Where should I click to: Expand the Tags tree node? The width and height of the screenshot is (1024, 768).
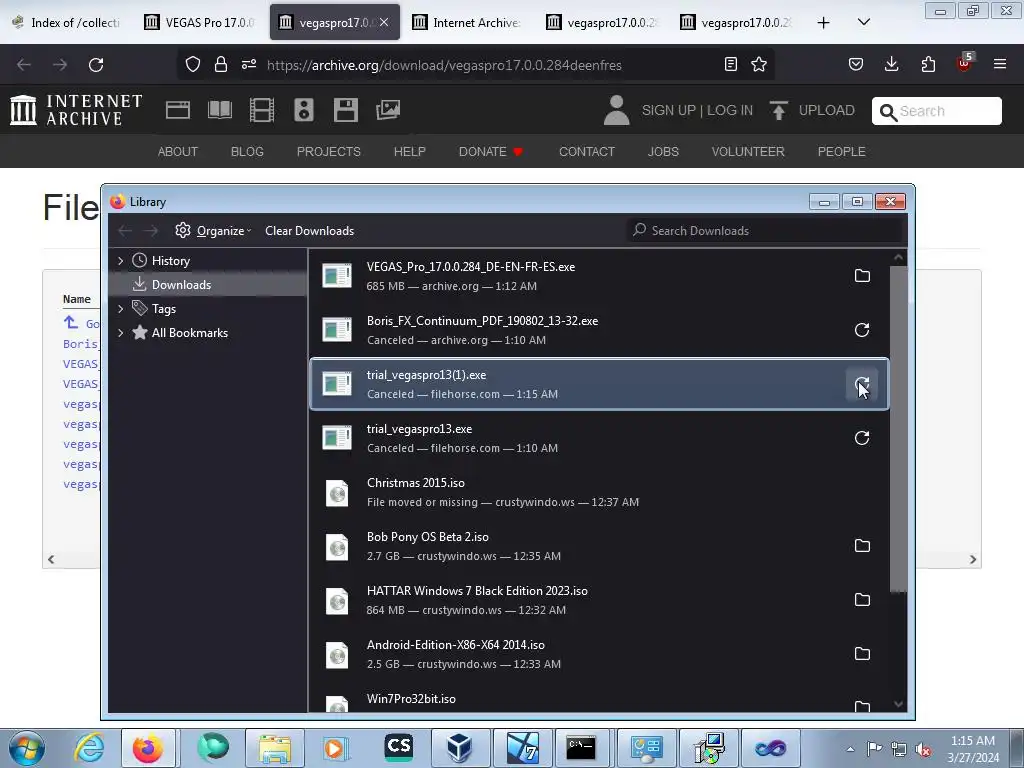(121, 309)
